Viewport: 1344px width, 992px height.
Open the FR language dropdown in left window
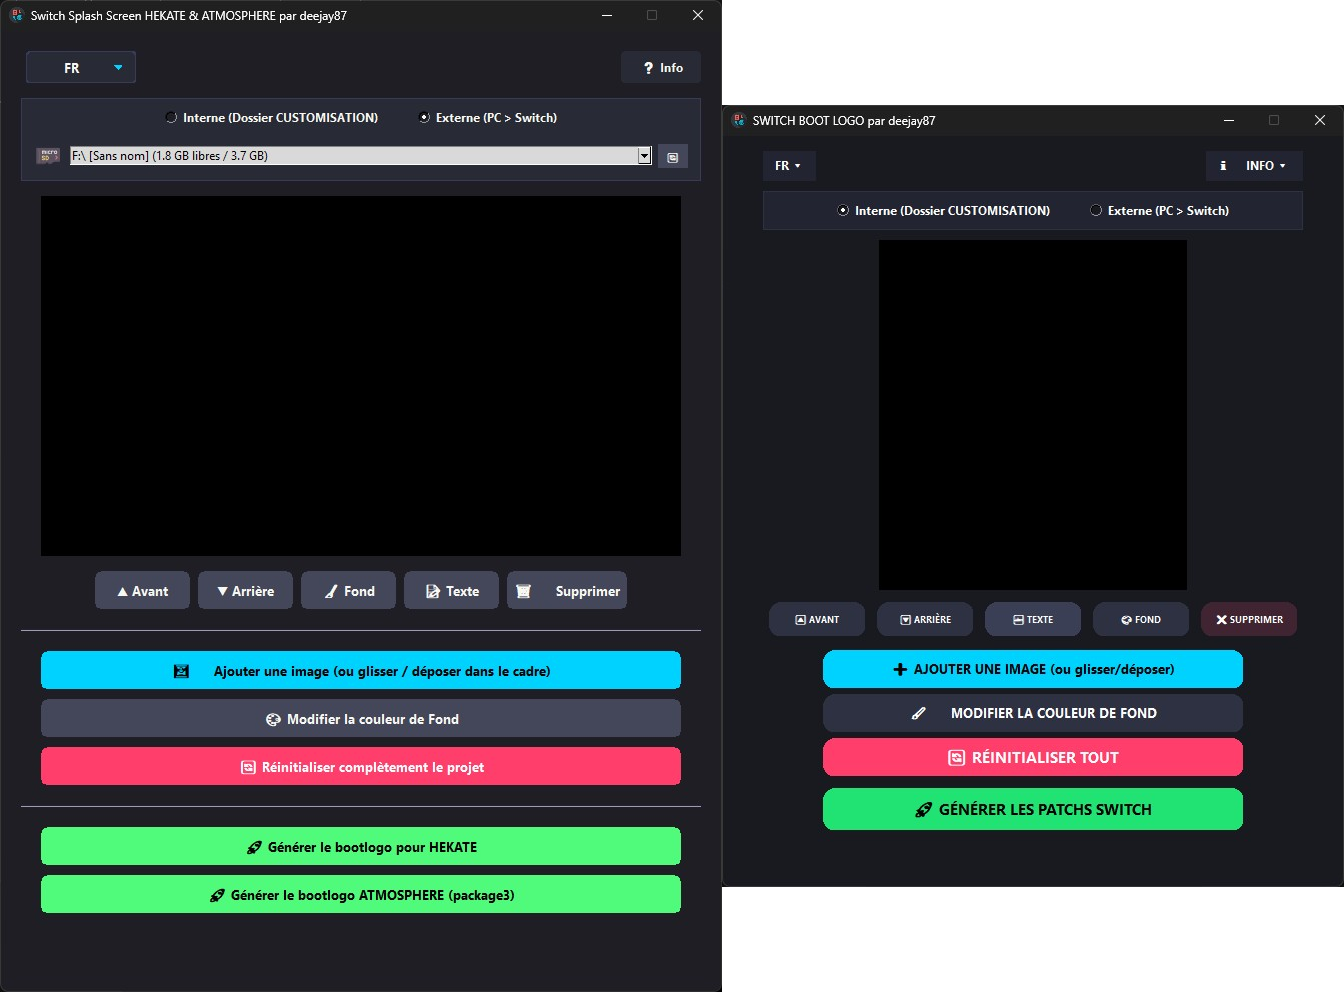tap(81, 67)
